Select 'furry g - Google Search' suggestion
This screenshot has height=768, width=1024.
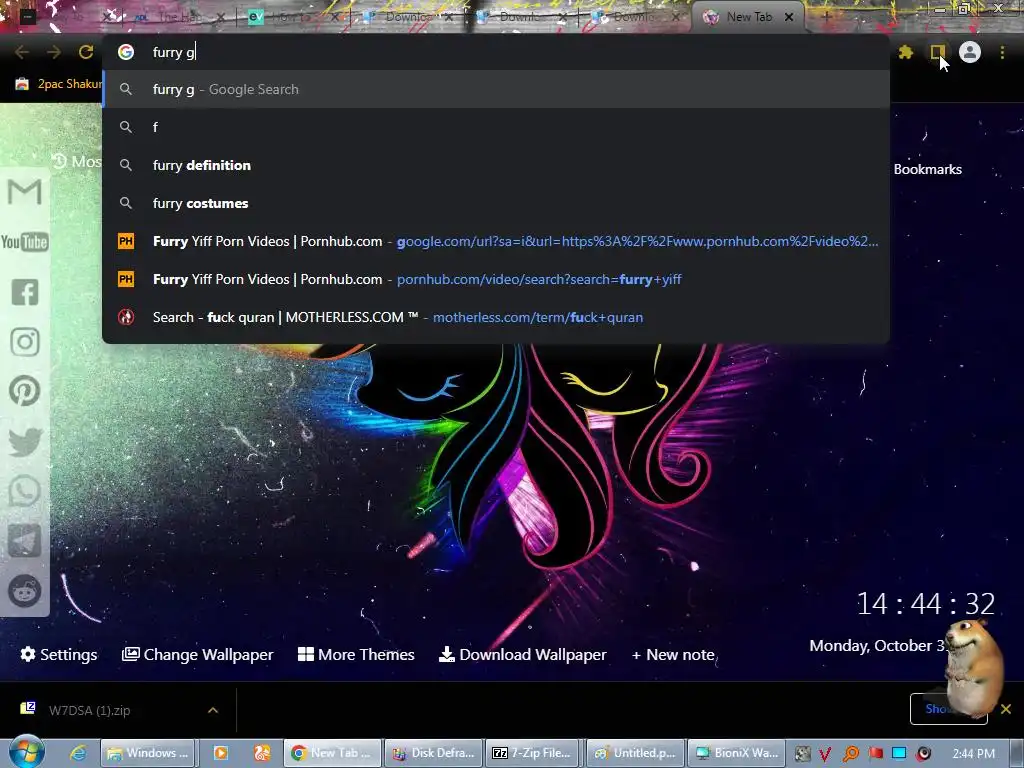tap(496, 89)
